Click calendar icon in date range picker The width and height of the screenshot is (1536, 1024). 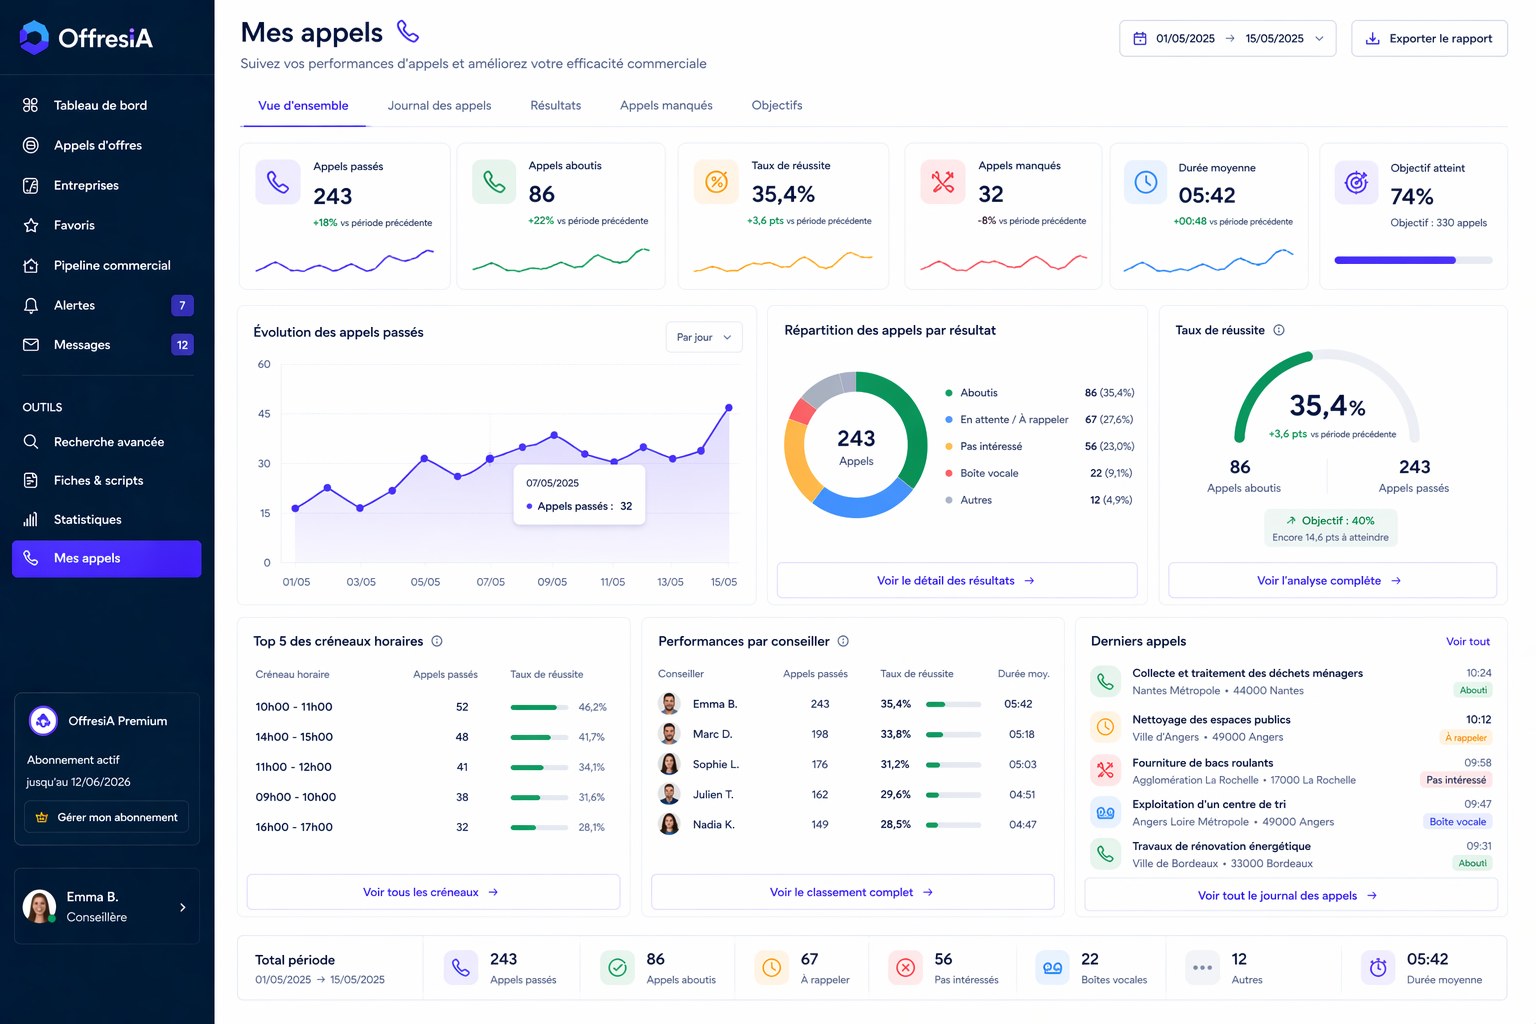pyautogui.click(x=1140, y=39)
